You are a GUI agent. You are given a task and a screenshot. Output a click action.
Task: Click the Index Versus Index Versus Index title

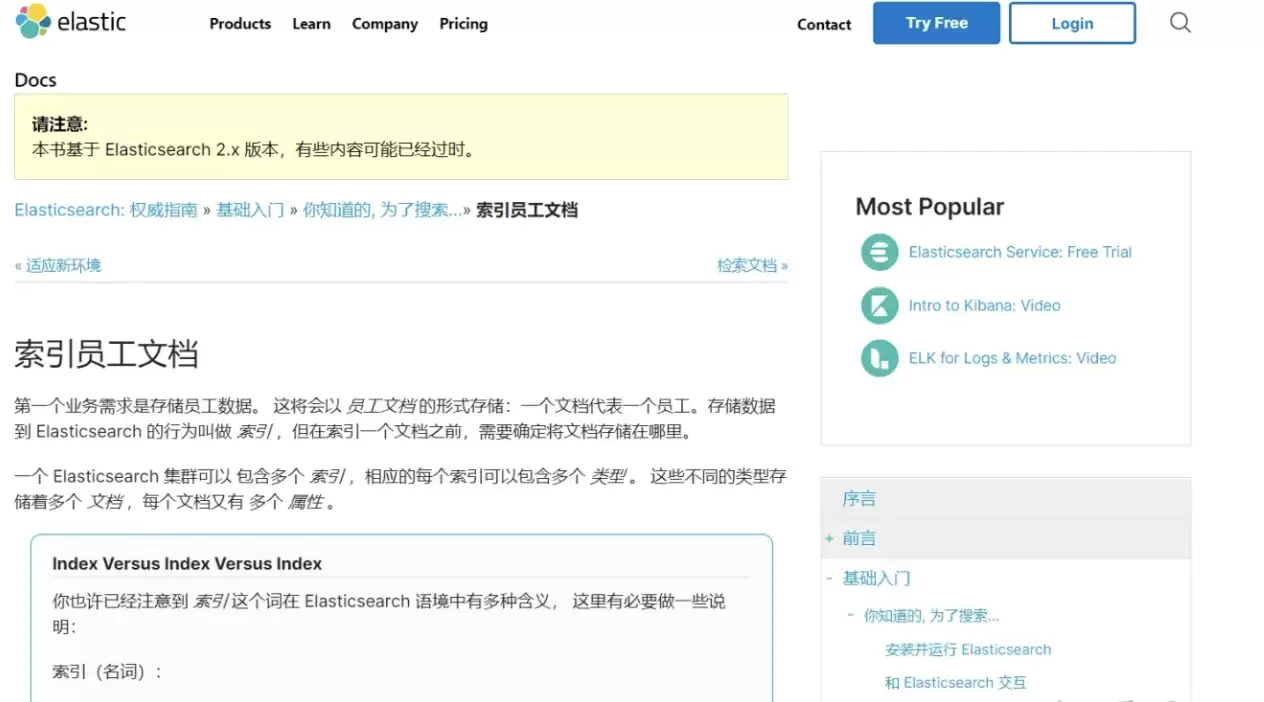pyautogui.click(x=187, y=564)
